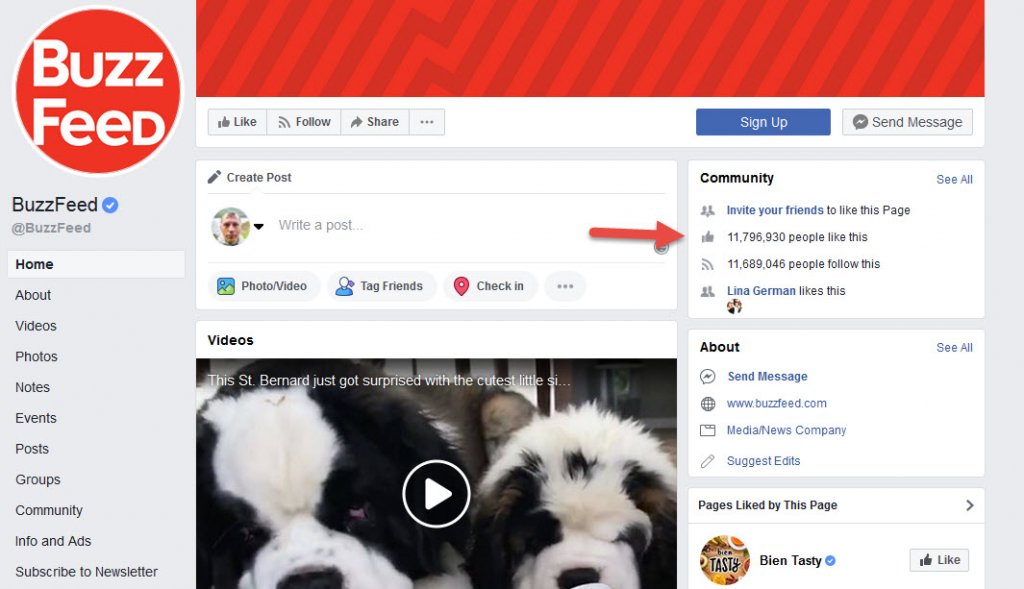The image size is (1024, 589).
Task: Click Invite your friends link
Action: pos(775,210)
